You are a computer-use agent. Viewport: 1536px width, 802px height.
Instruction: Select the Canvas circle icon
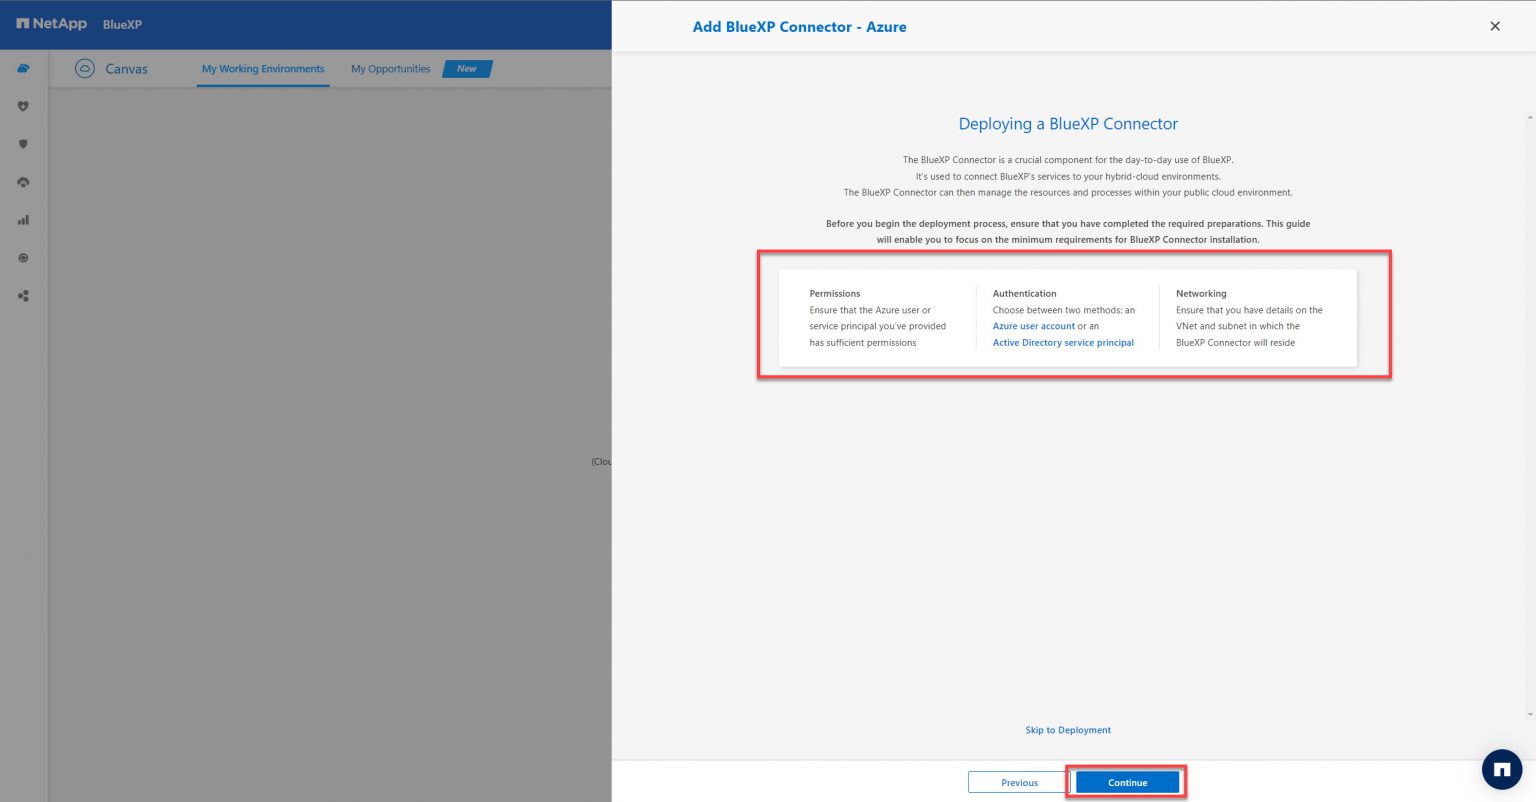pos(85,68)
